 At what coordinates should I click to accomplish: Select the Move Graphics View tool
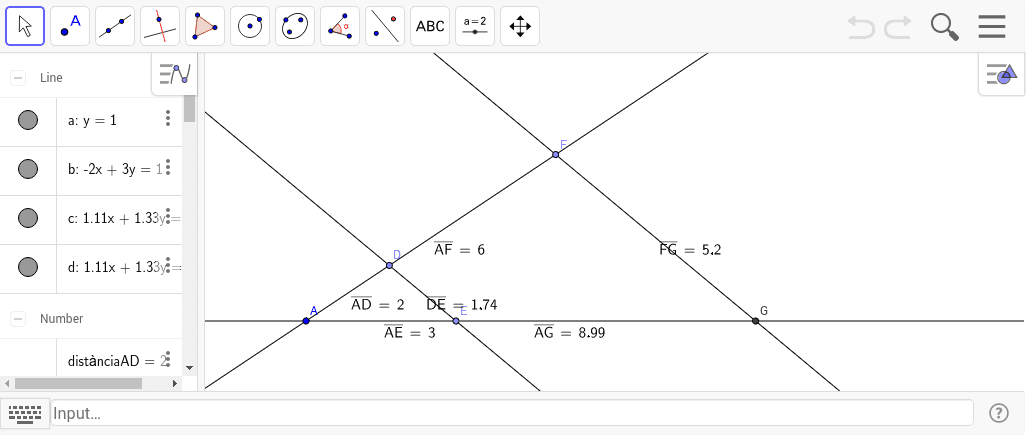(x=520, y=26)
